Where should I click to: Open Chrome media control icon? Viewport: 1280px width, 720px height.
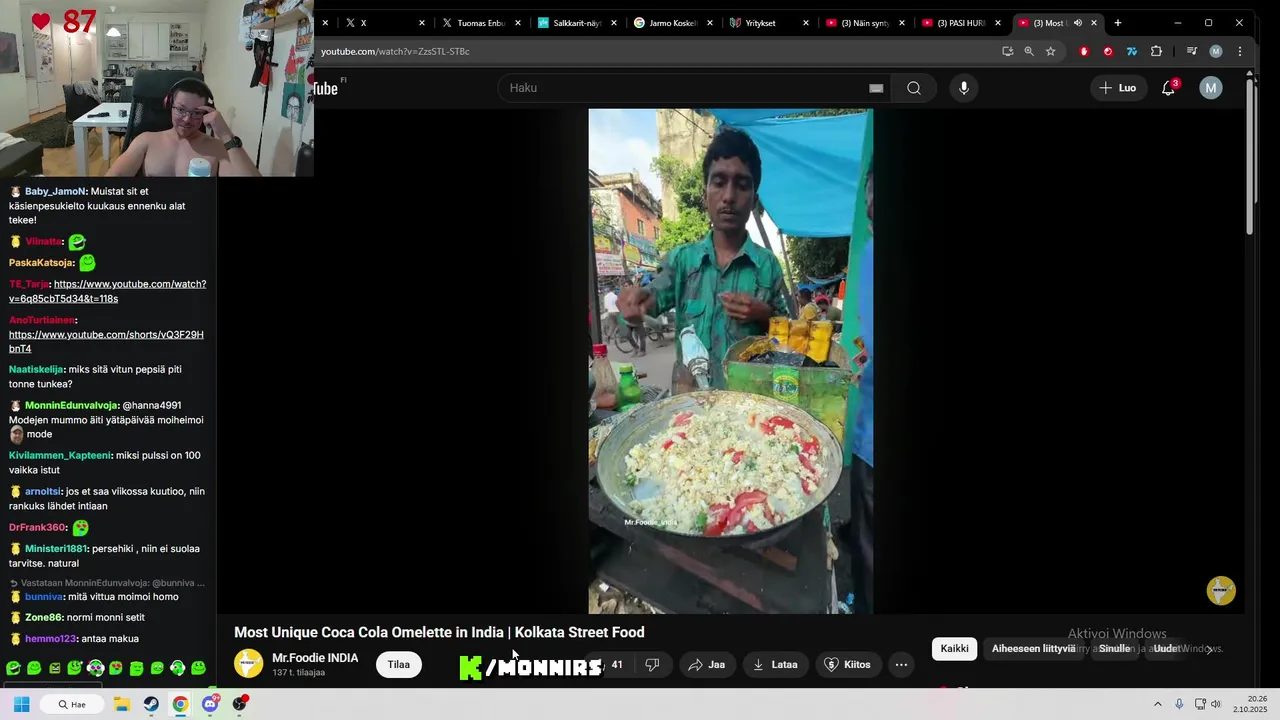(x=1191, y=51)
